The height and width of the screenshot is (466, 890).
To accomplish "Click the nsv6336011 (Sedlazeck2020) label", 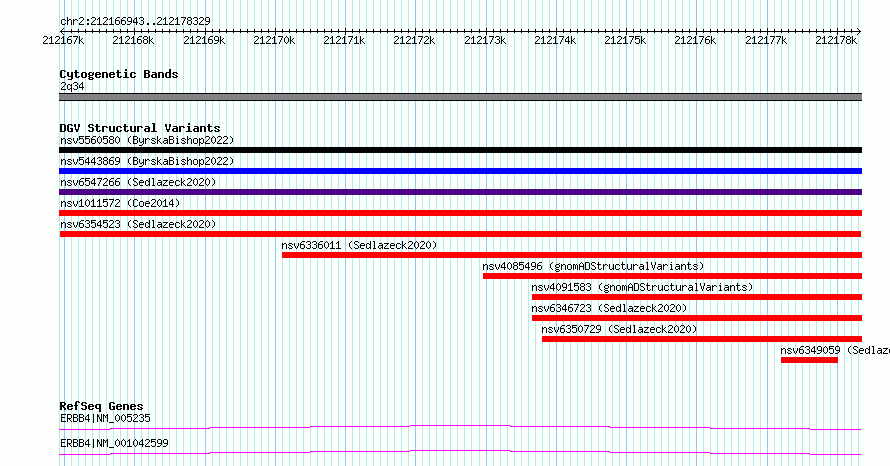I will (359, 245).
